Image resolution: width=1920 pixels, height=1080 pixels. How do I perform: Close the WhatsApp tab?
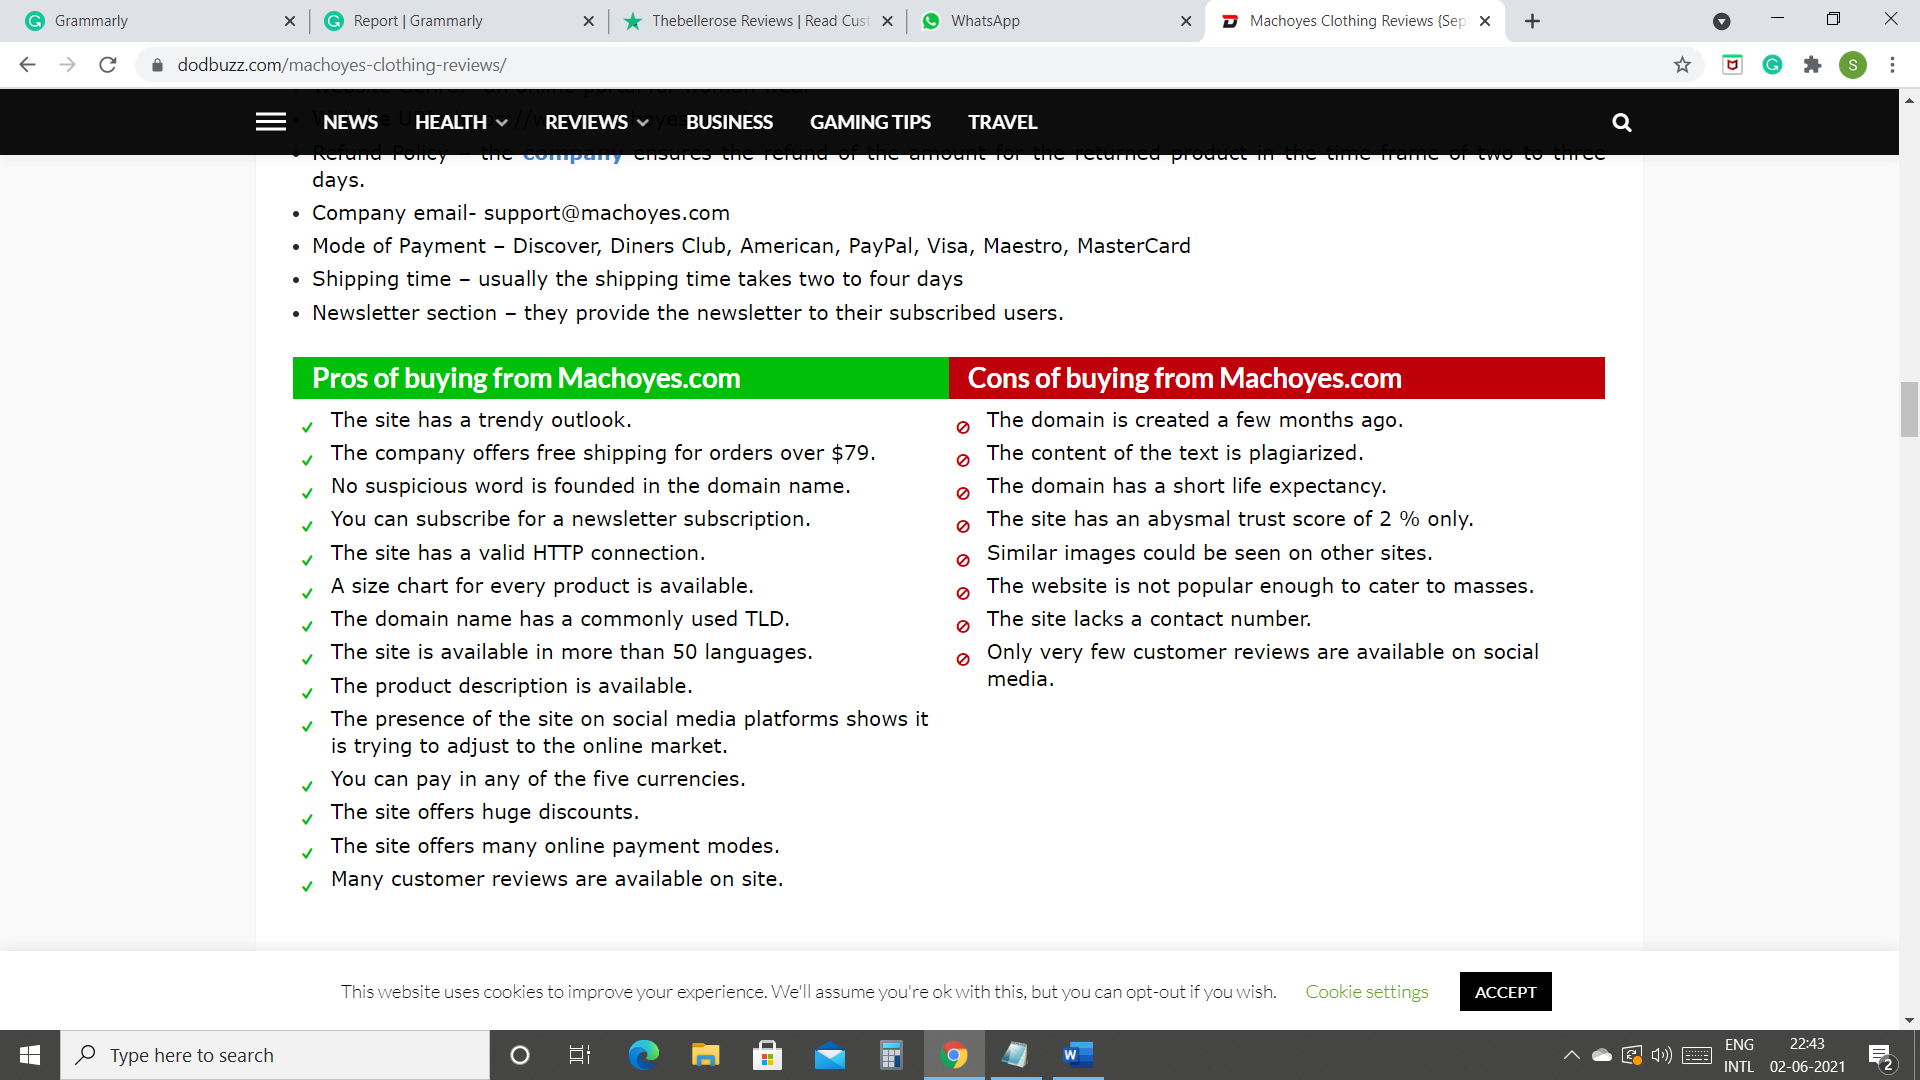pyautogui.click(x=1186, y=21)
